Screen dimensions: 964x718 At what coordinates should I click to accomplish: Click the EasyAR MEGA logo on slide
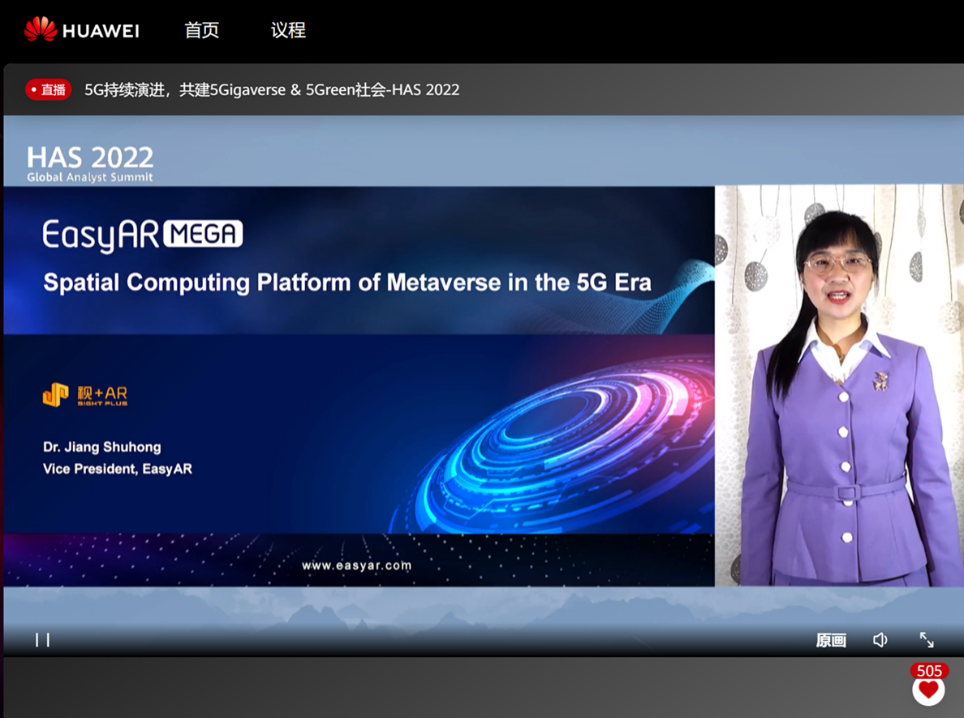143,235
